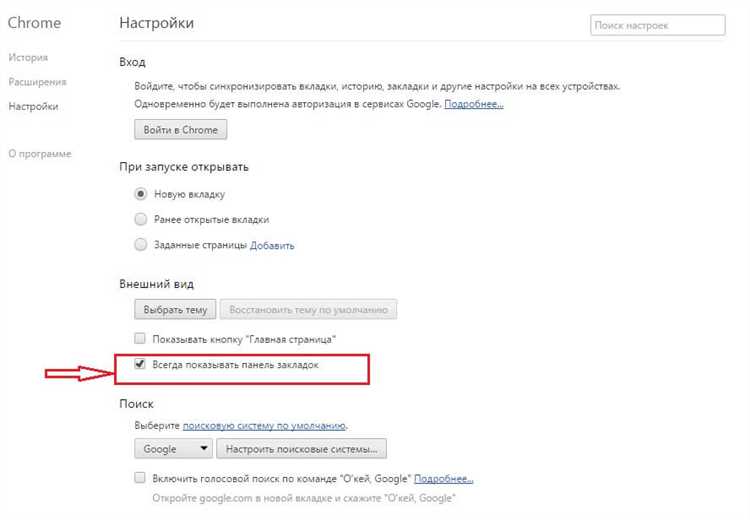Select Ранее открытые вкладки radio option
Screen dimensions: 750x520
[x=140, y=219]
